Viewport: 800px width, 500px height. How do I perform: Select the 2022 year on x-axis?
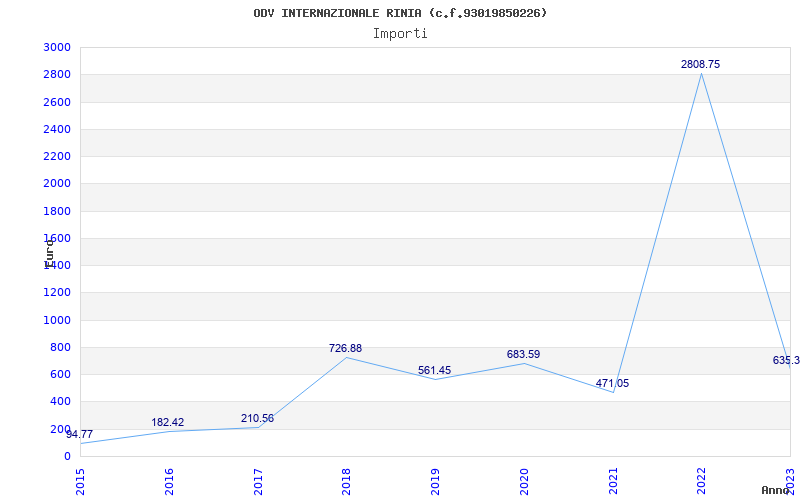pos(702,481)
